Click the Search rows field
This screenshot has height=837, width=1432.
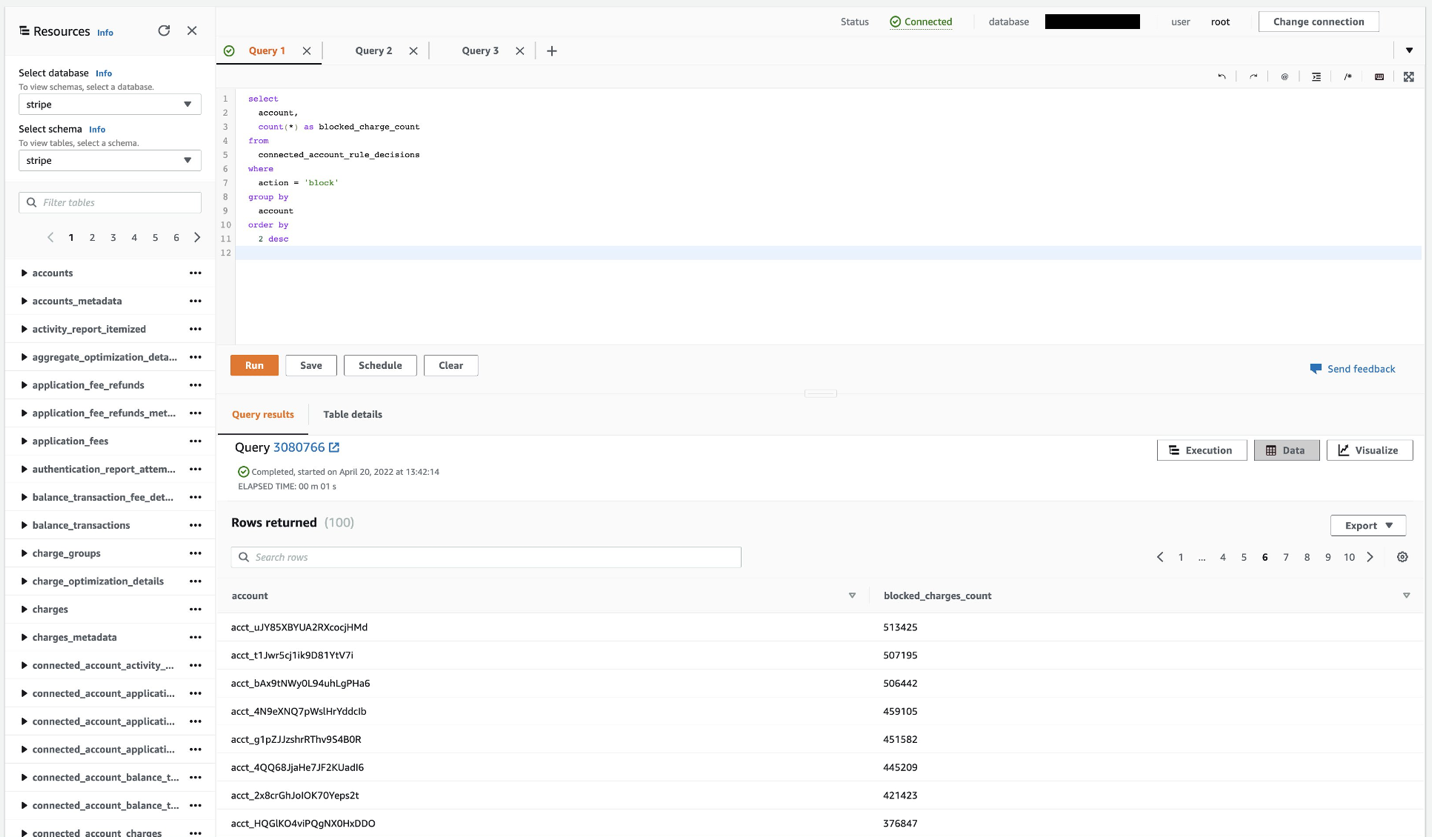tap(486, 557)
